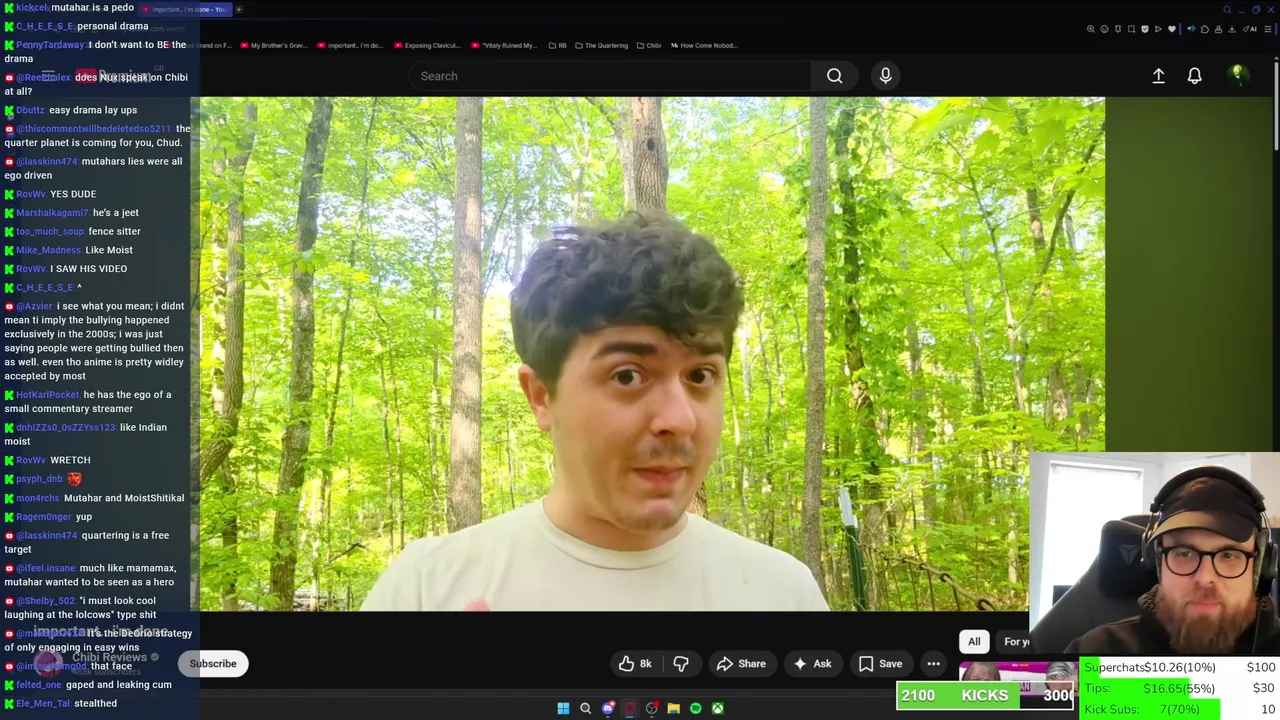Click chat username 'psyph_dnb'
Image resolution: width=1280 pixels, height=720 pixels.
39,479
